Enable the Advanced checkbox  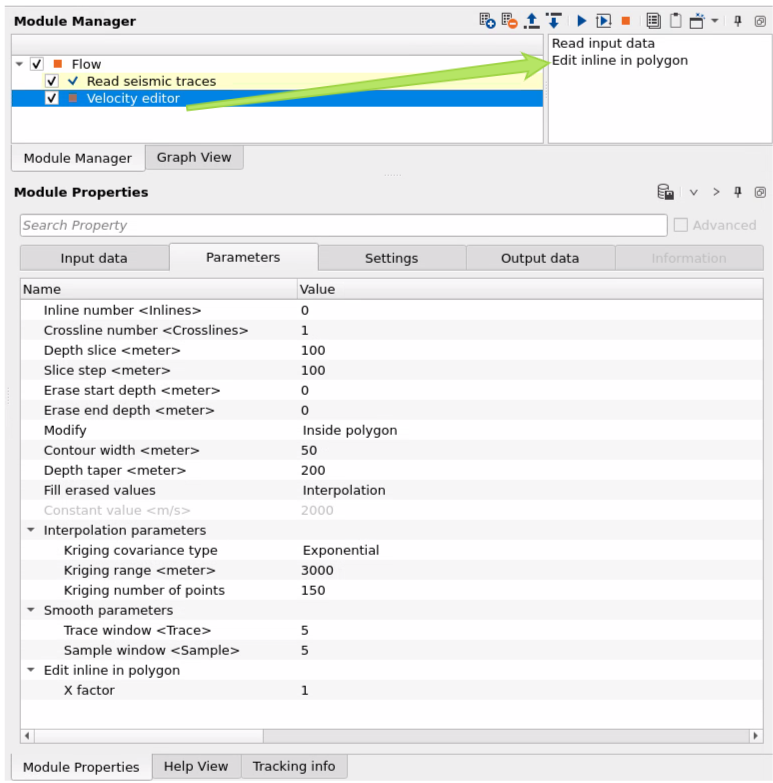tap(681, 225)
